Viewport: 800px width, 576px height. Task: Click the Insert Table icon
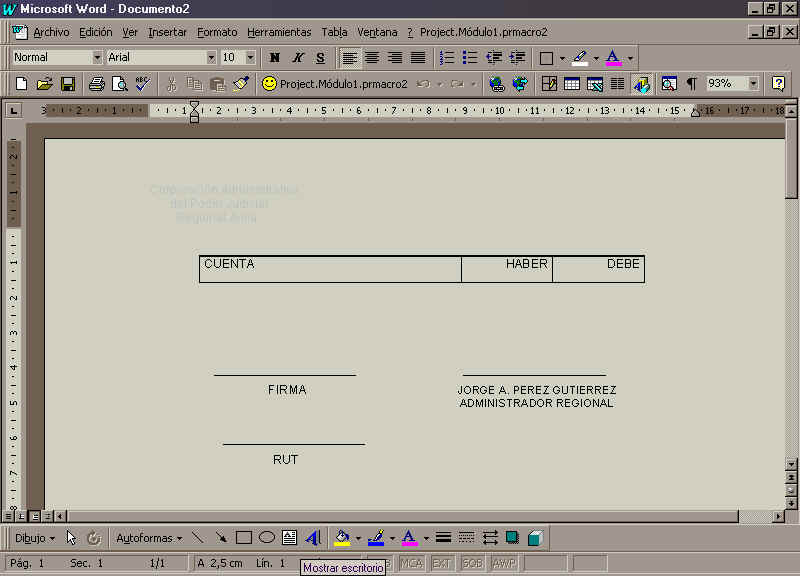pos(573,84)
